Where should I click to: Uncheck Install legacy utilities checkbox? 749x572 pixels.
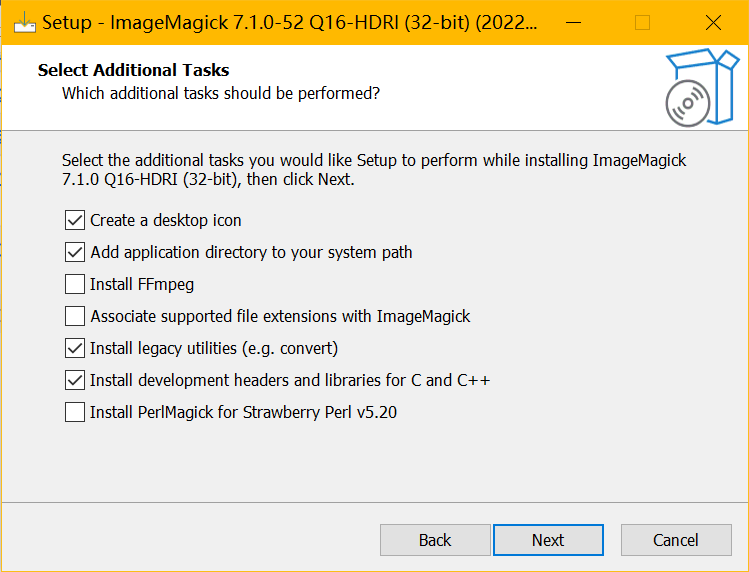point(75,348)
